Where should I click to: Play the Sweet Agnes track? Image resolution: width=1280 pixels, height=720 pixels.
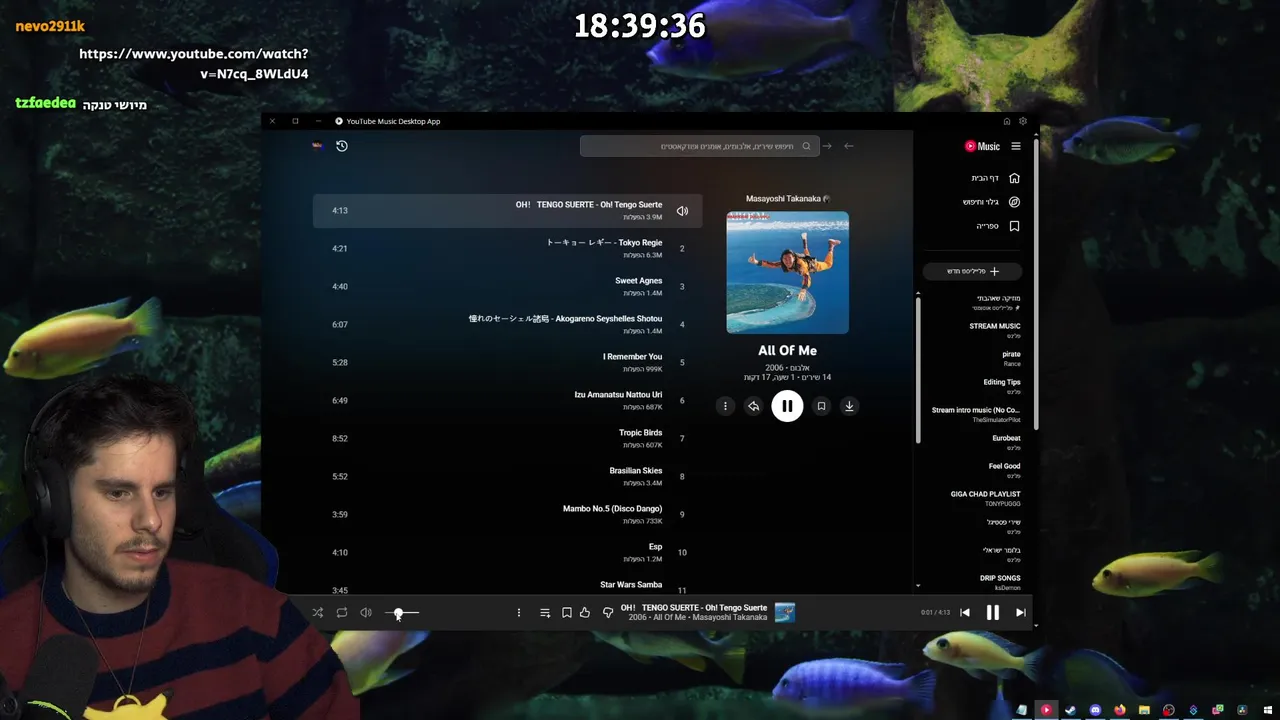507,286
